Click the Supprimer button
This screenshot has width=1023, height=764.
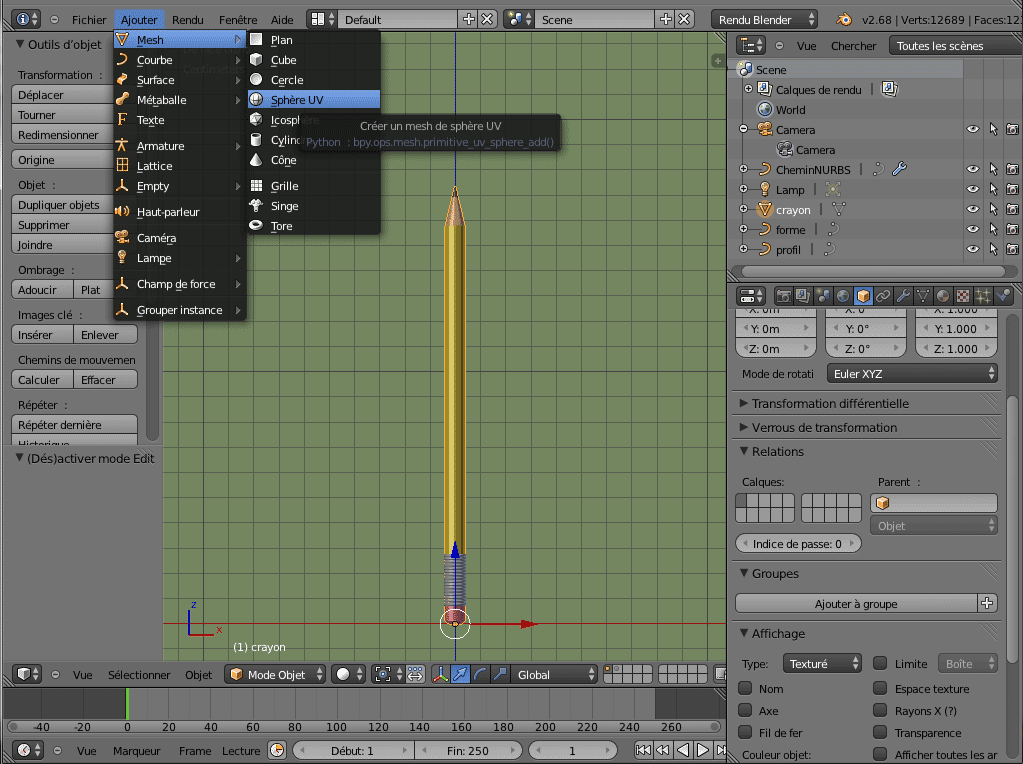pyautogui.click(x=63, y=225)
